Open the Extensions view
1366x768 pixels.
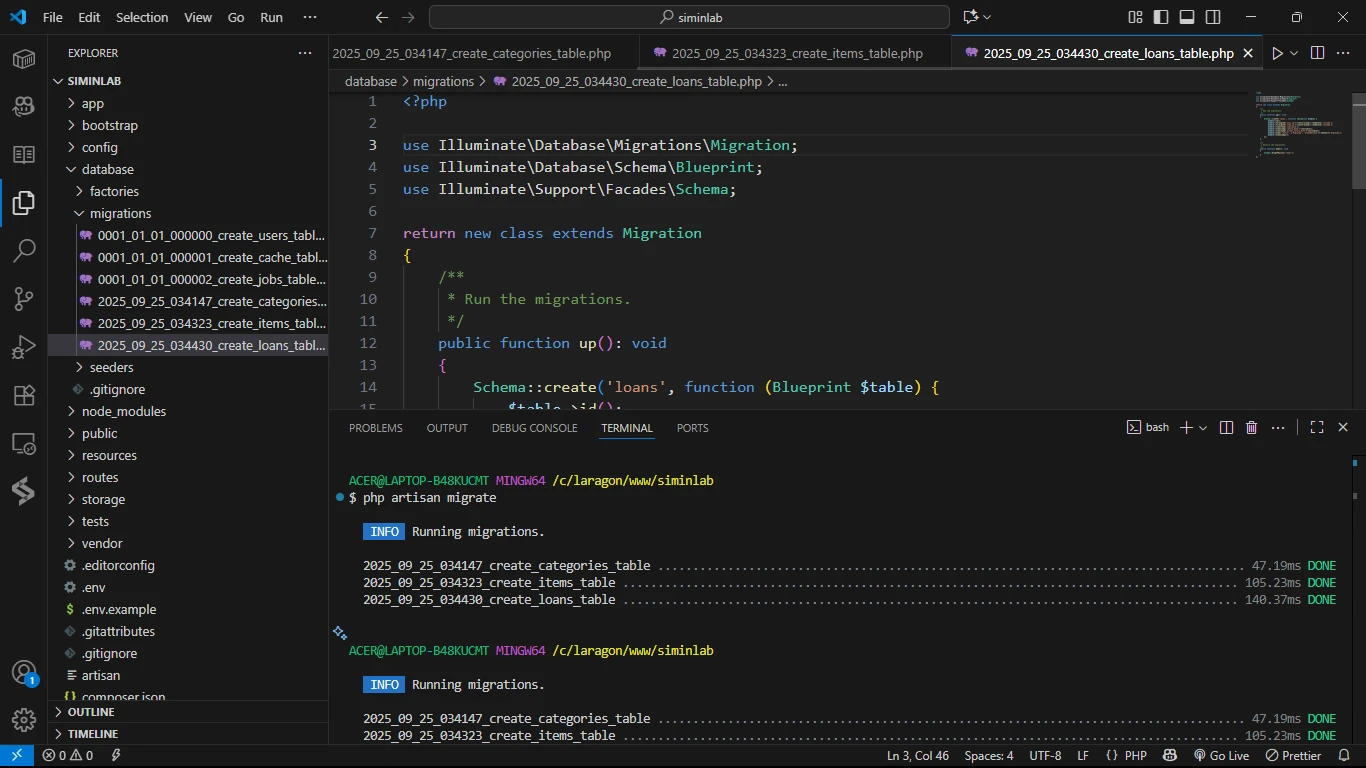(24, 395)
